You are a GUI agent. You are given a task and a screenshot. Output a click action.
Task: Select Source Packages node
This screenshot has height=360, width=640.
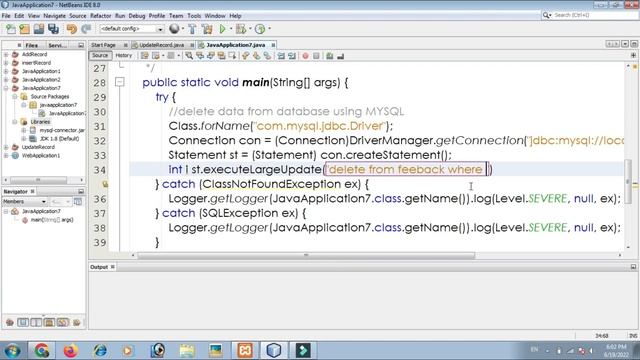(50, 97)
